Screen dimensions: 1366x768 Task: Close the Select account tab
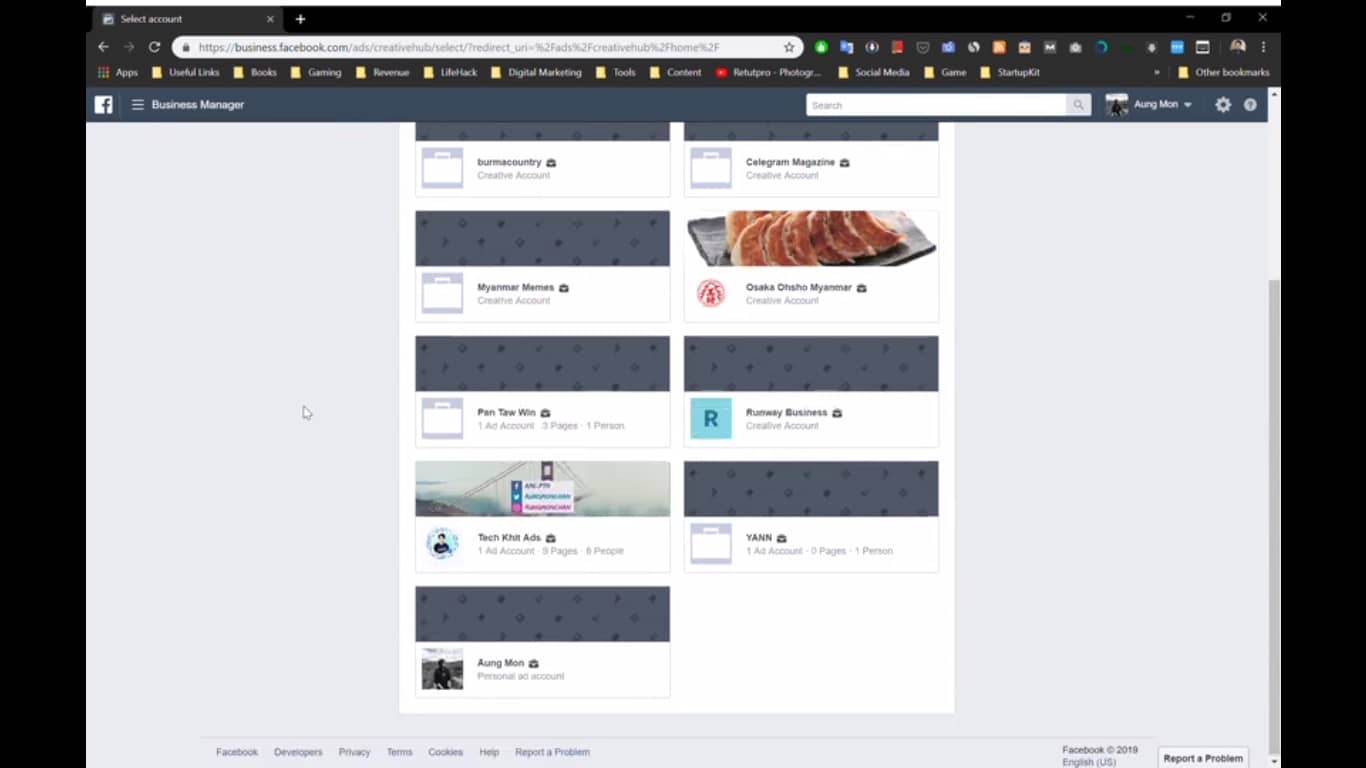click(x=270, y=19)
